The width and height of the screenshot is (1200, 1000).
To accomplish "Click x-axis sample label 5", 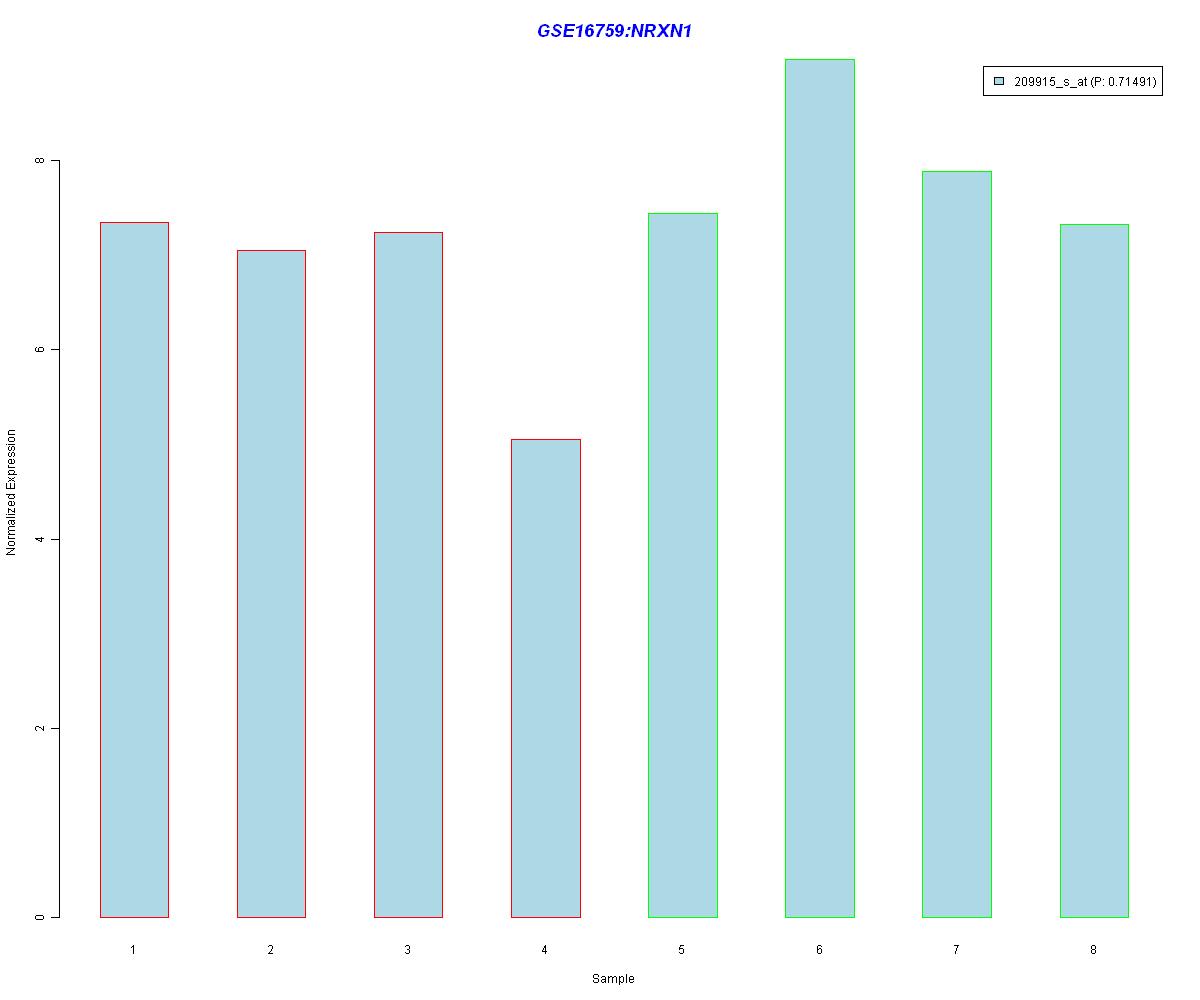I will pos(681,949).
